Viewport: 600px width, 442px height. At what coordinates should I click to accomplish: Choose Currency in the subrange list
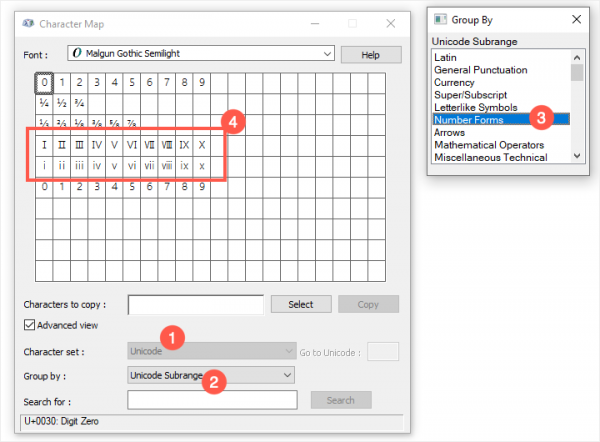tap(501, 83)
